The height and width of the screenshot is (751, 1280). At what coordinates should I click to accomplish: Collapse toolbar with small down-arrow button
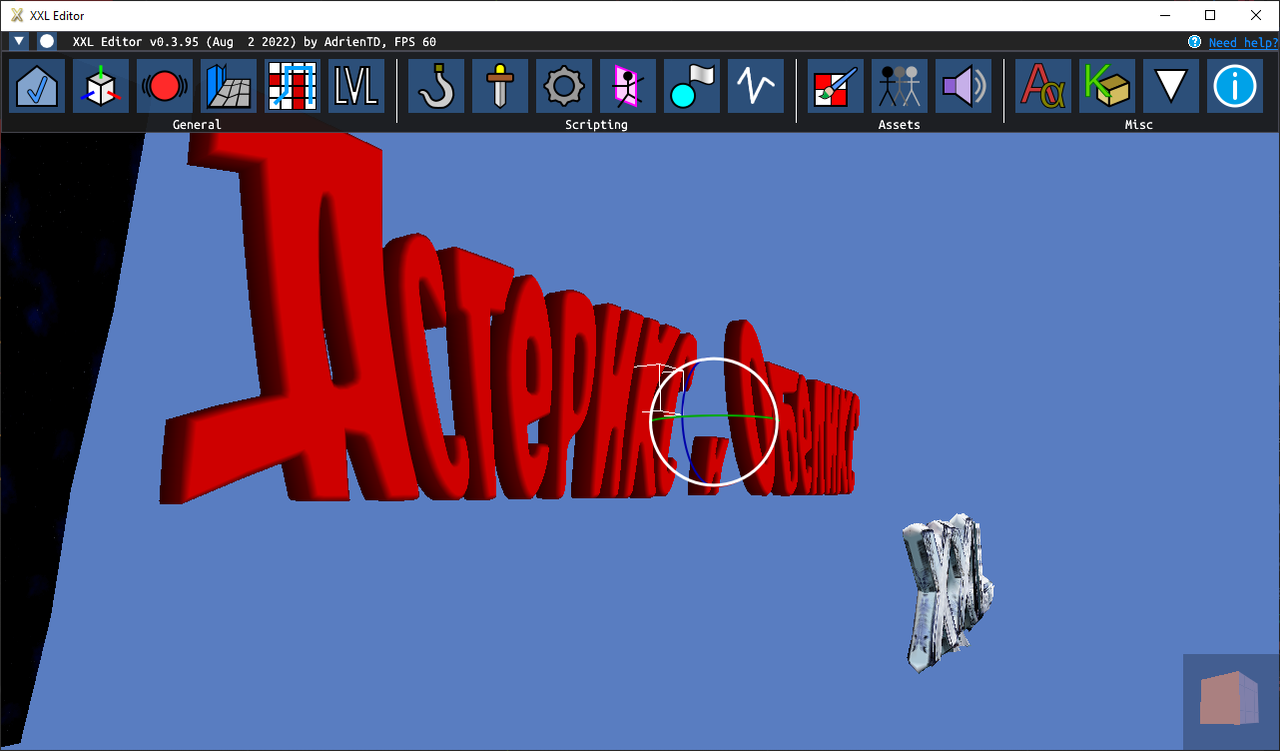point(19,42)
